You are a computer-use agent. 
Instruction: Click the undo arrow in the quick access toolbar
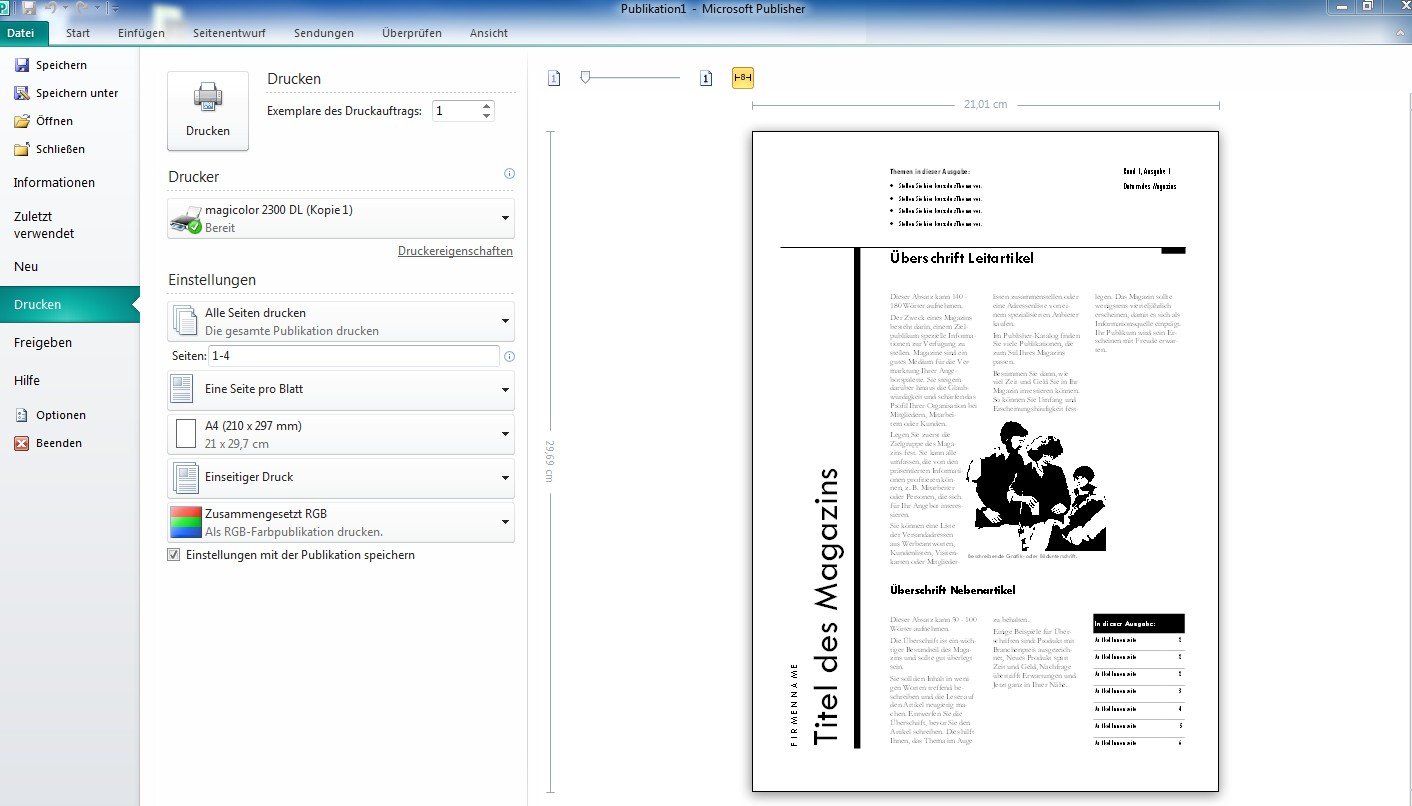[x=51, y=8]
